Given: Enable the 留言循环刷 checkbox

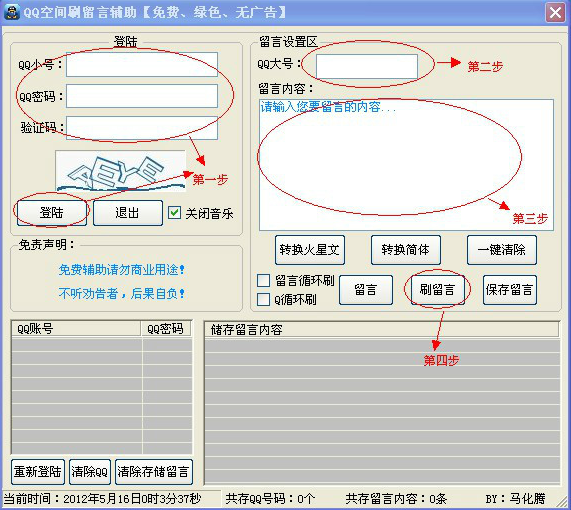Looking at the screenshot, I should tap(263, 281).
